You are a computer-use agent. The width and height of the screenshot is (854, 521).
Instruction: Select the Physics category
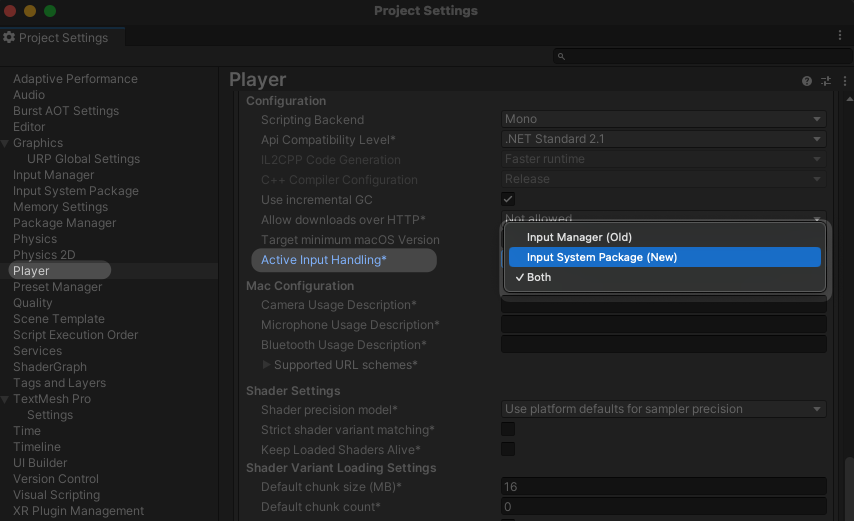[35, 239]
